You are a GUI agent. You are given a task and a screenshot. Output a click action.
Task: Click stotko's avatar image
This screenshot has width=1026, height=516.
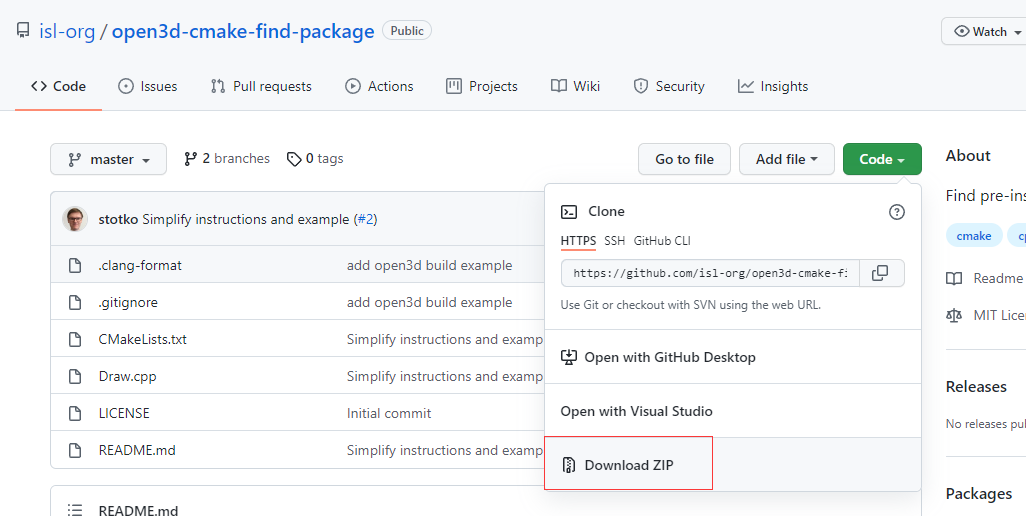click(75, 219)
